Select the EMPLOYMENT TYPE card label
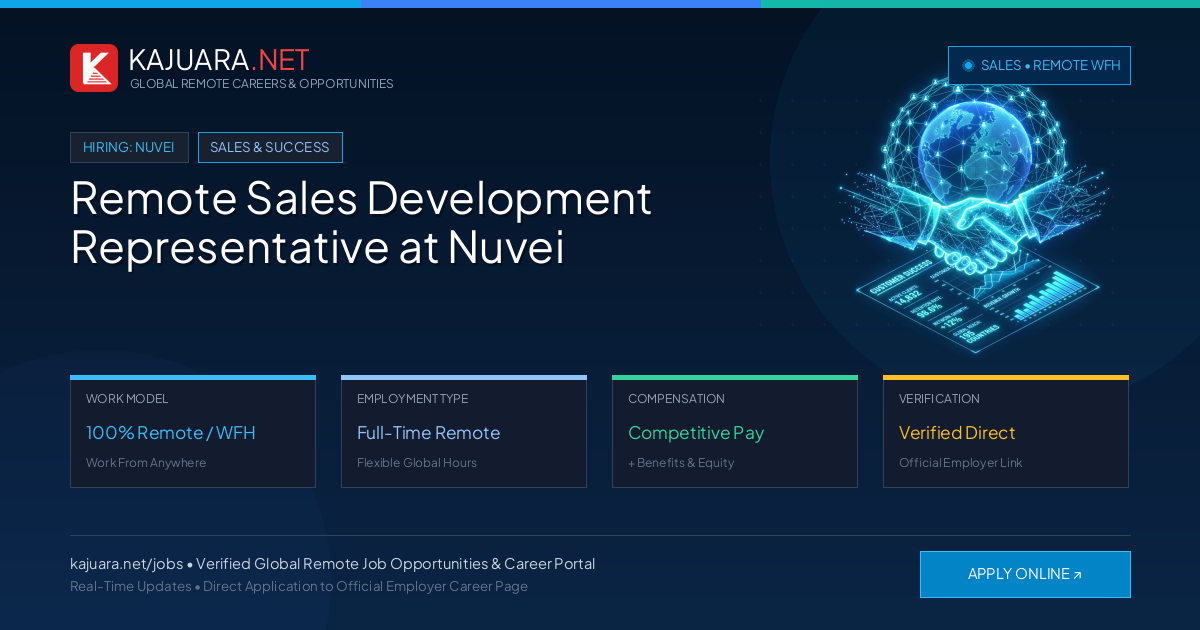The height and width of the screenshot is (630, 1200). point(412,399)
